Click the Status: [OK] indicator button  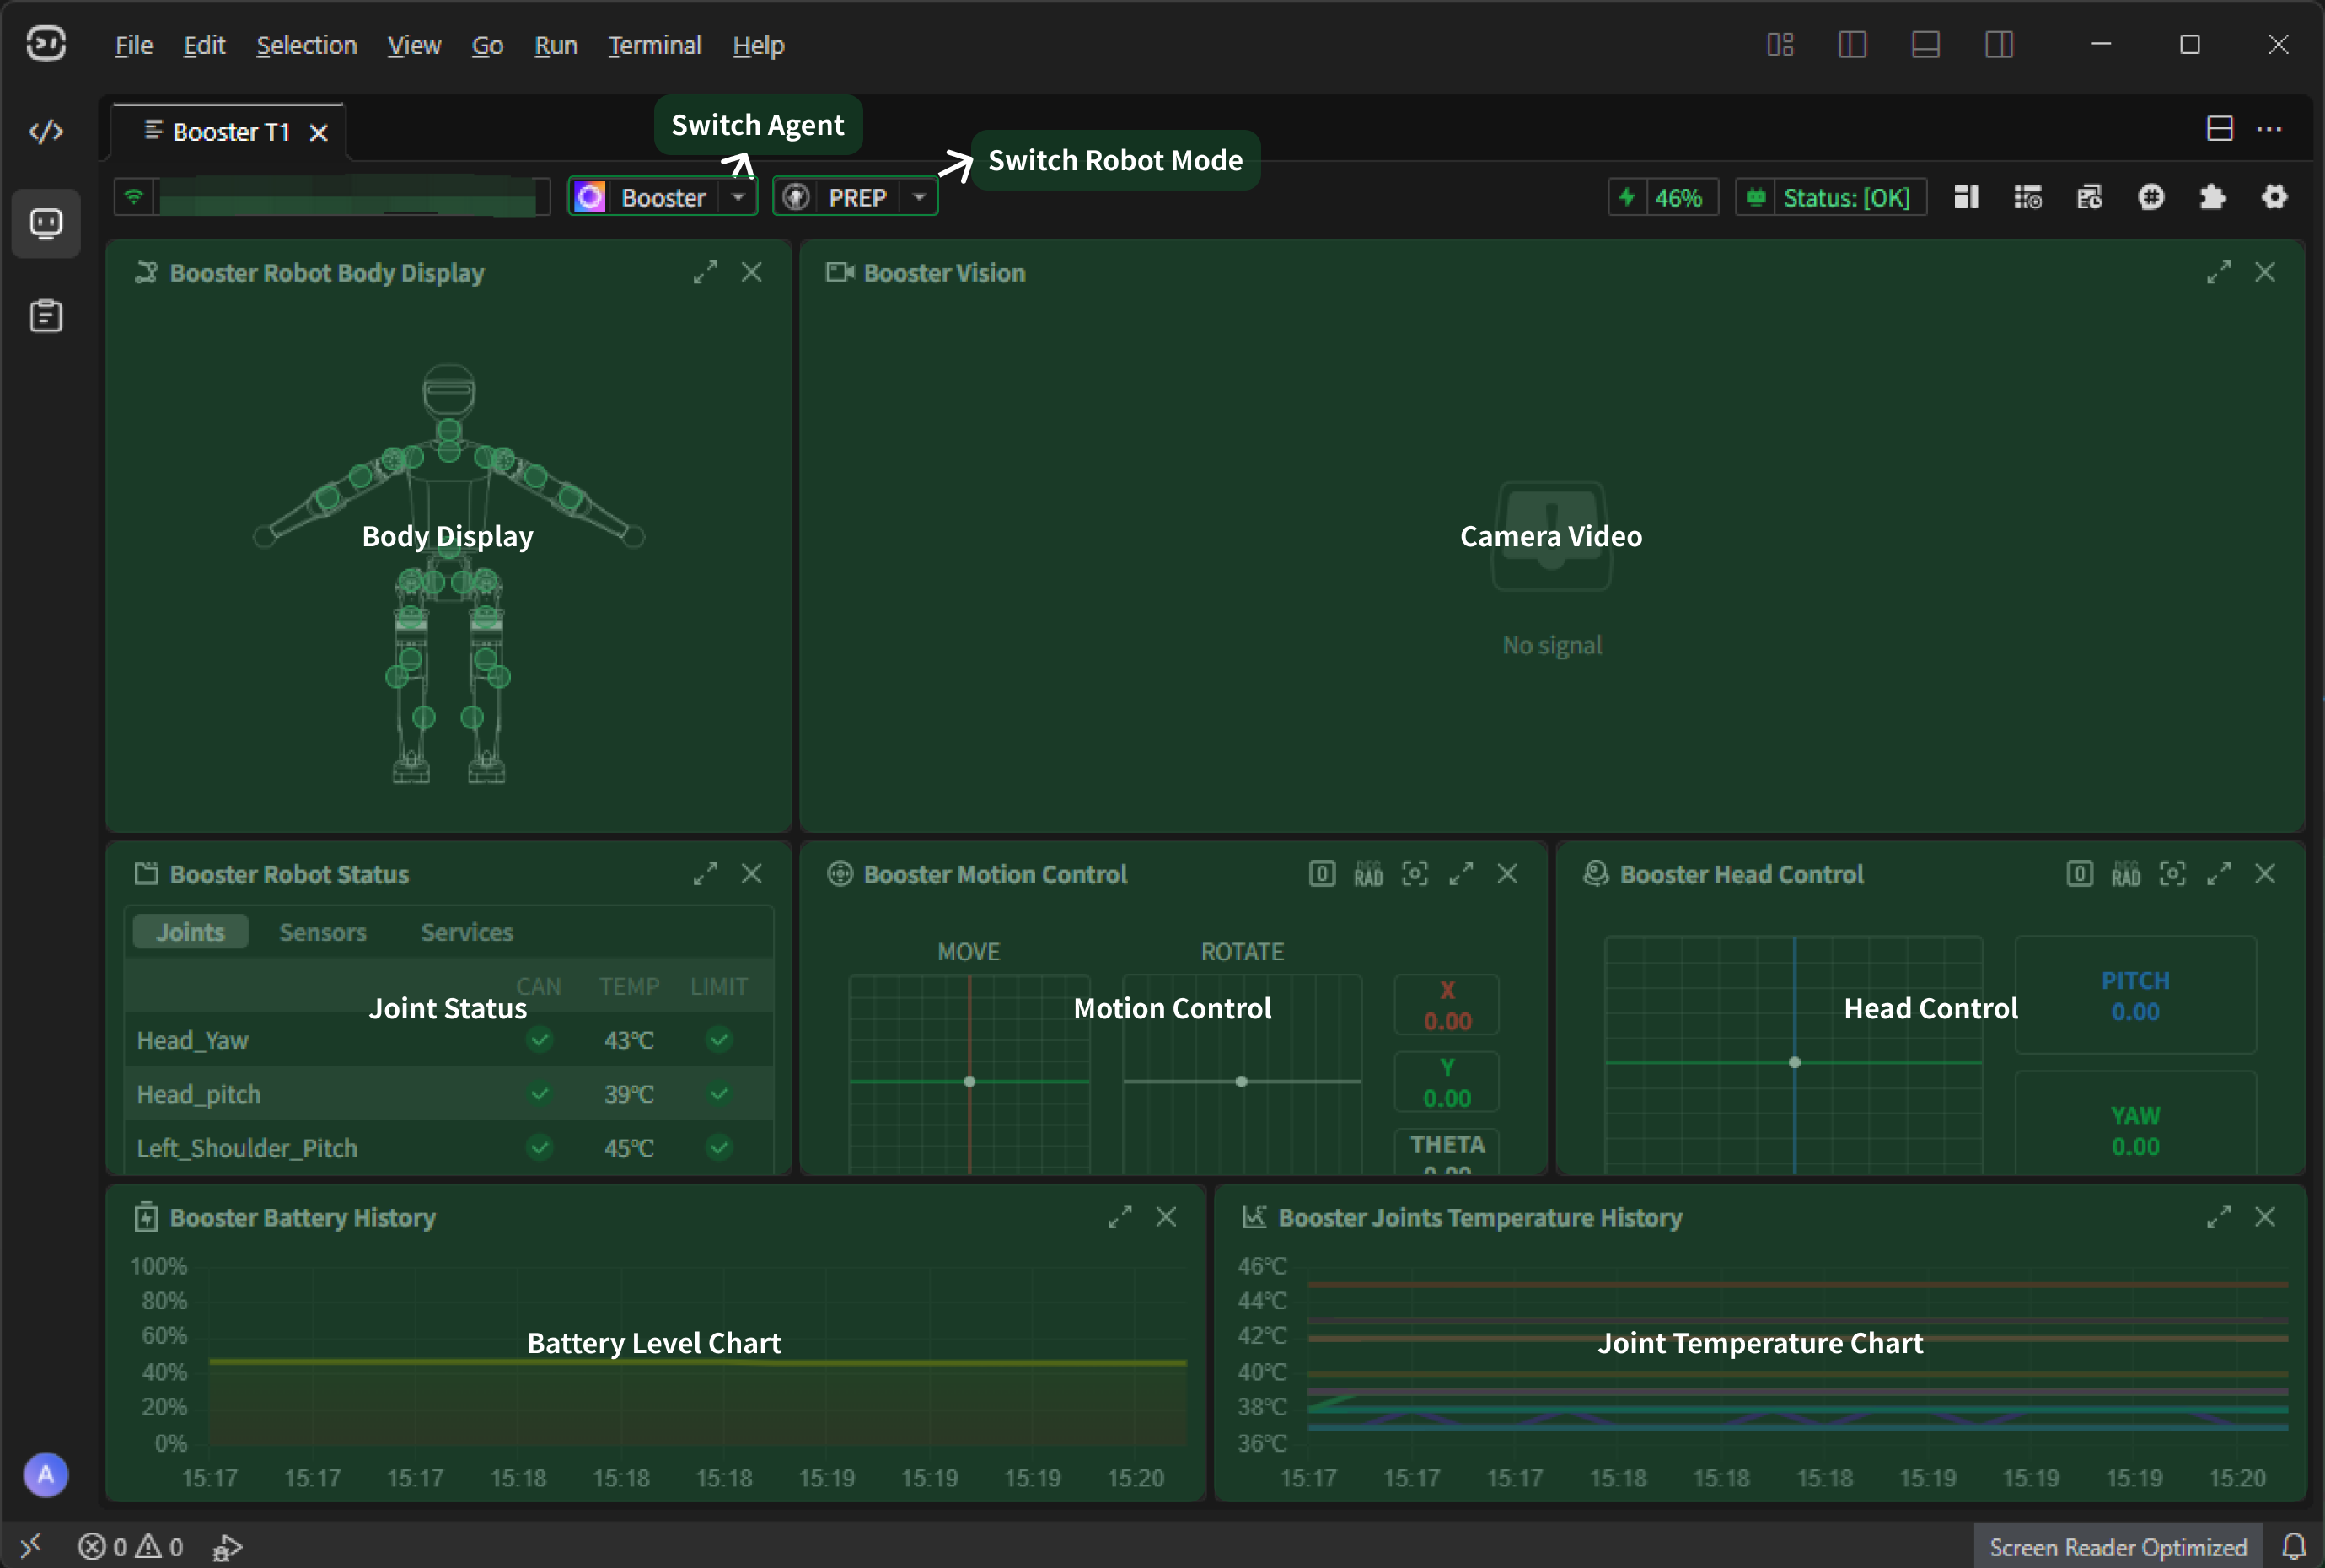(x=1831, y=197)
